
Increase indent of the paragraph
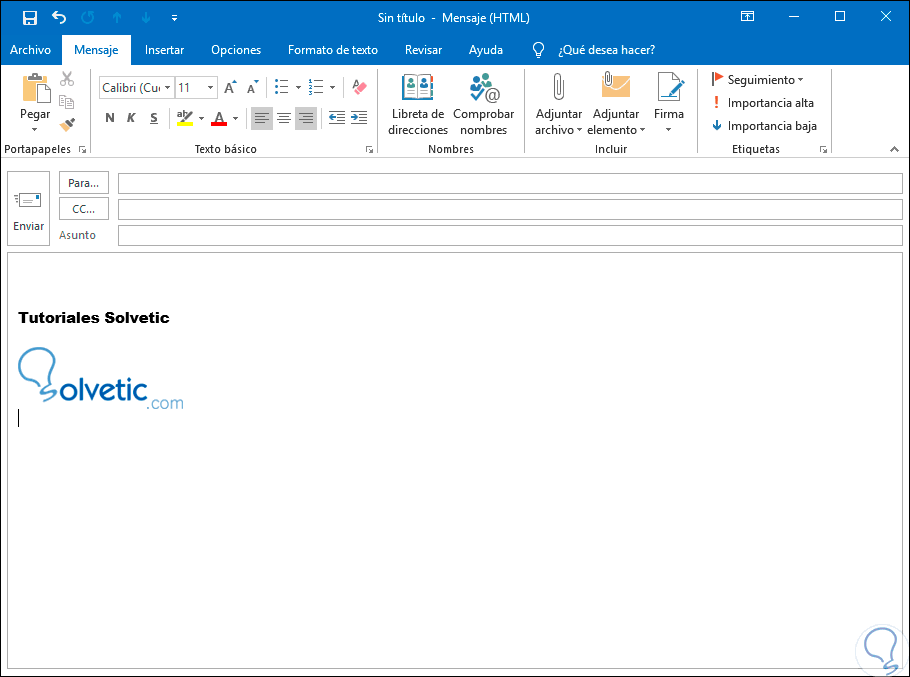click(x=359, y=118)
